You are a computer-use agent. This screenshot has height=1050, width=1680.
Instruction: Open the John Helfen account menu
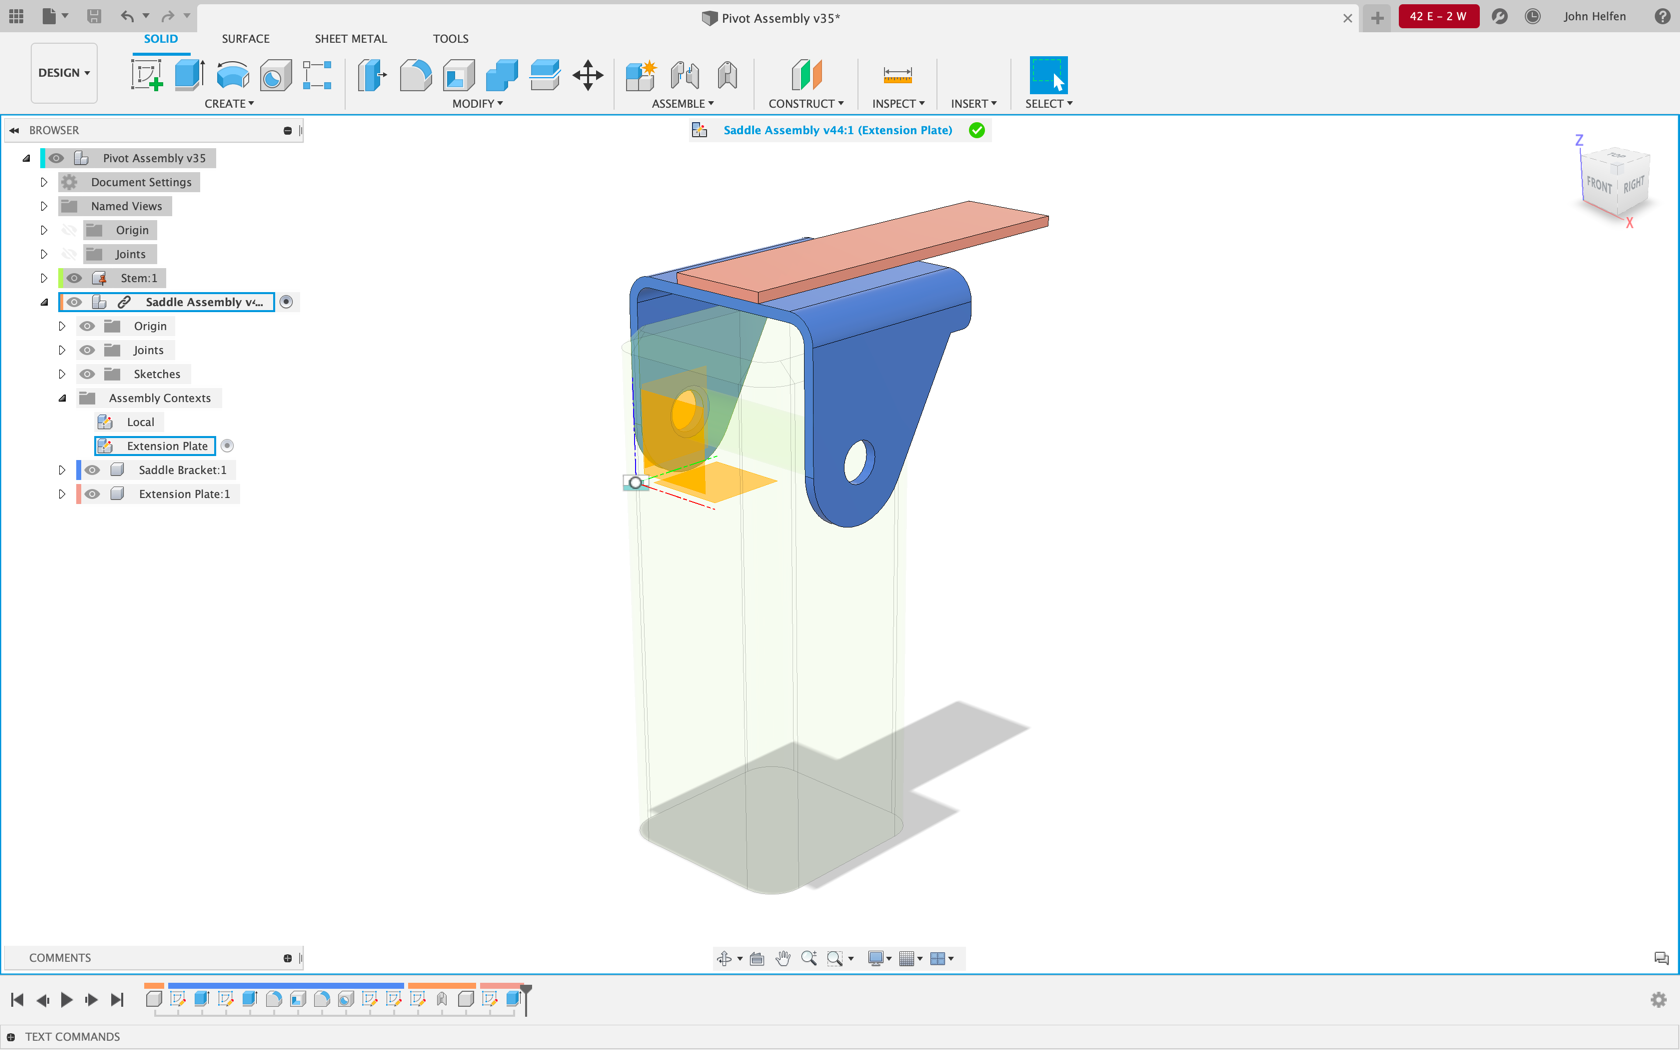click(1594, 16)
